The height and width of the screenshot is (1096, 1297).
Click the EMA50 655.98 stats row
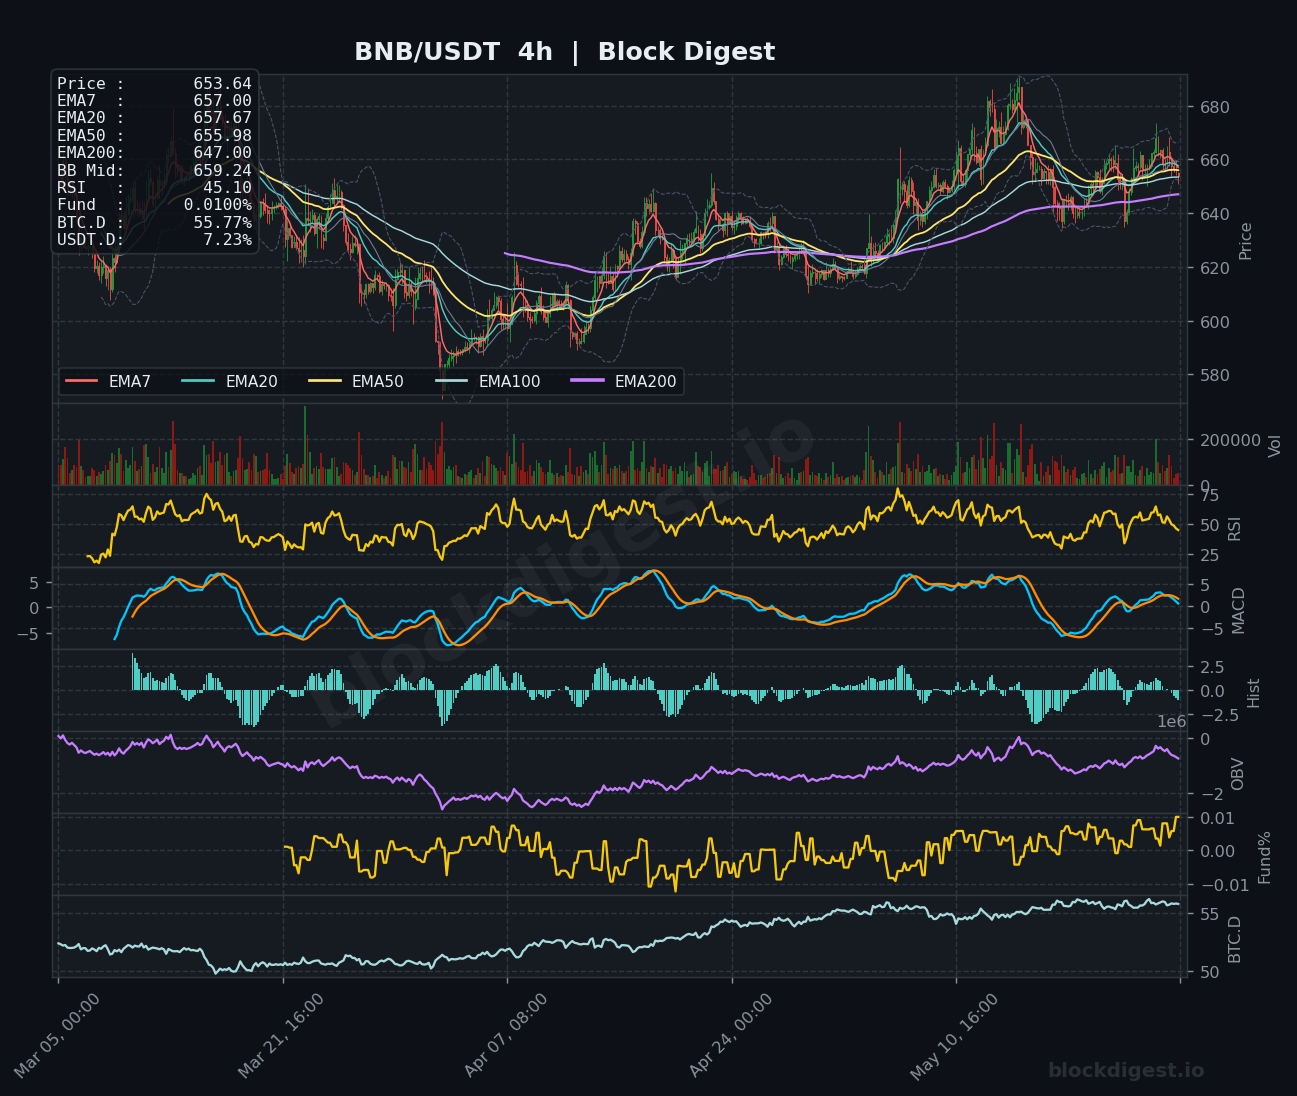[x=154, y=136]
